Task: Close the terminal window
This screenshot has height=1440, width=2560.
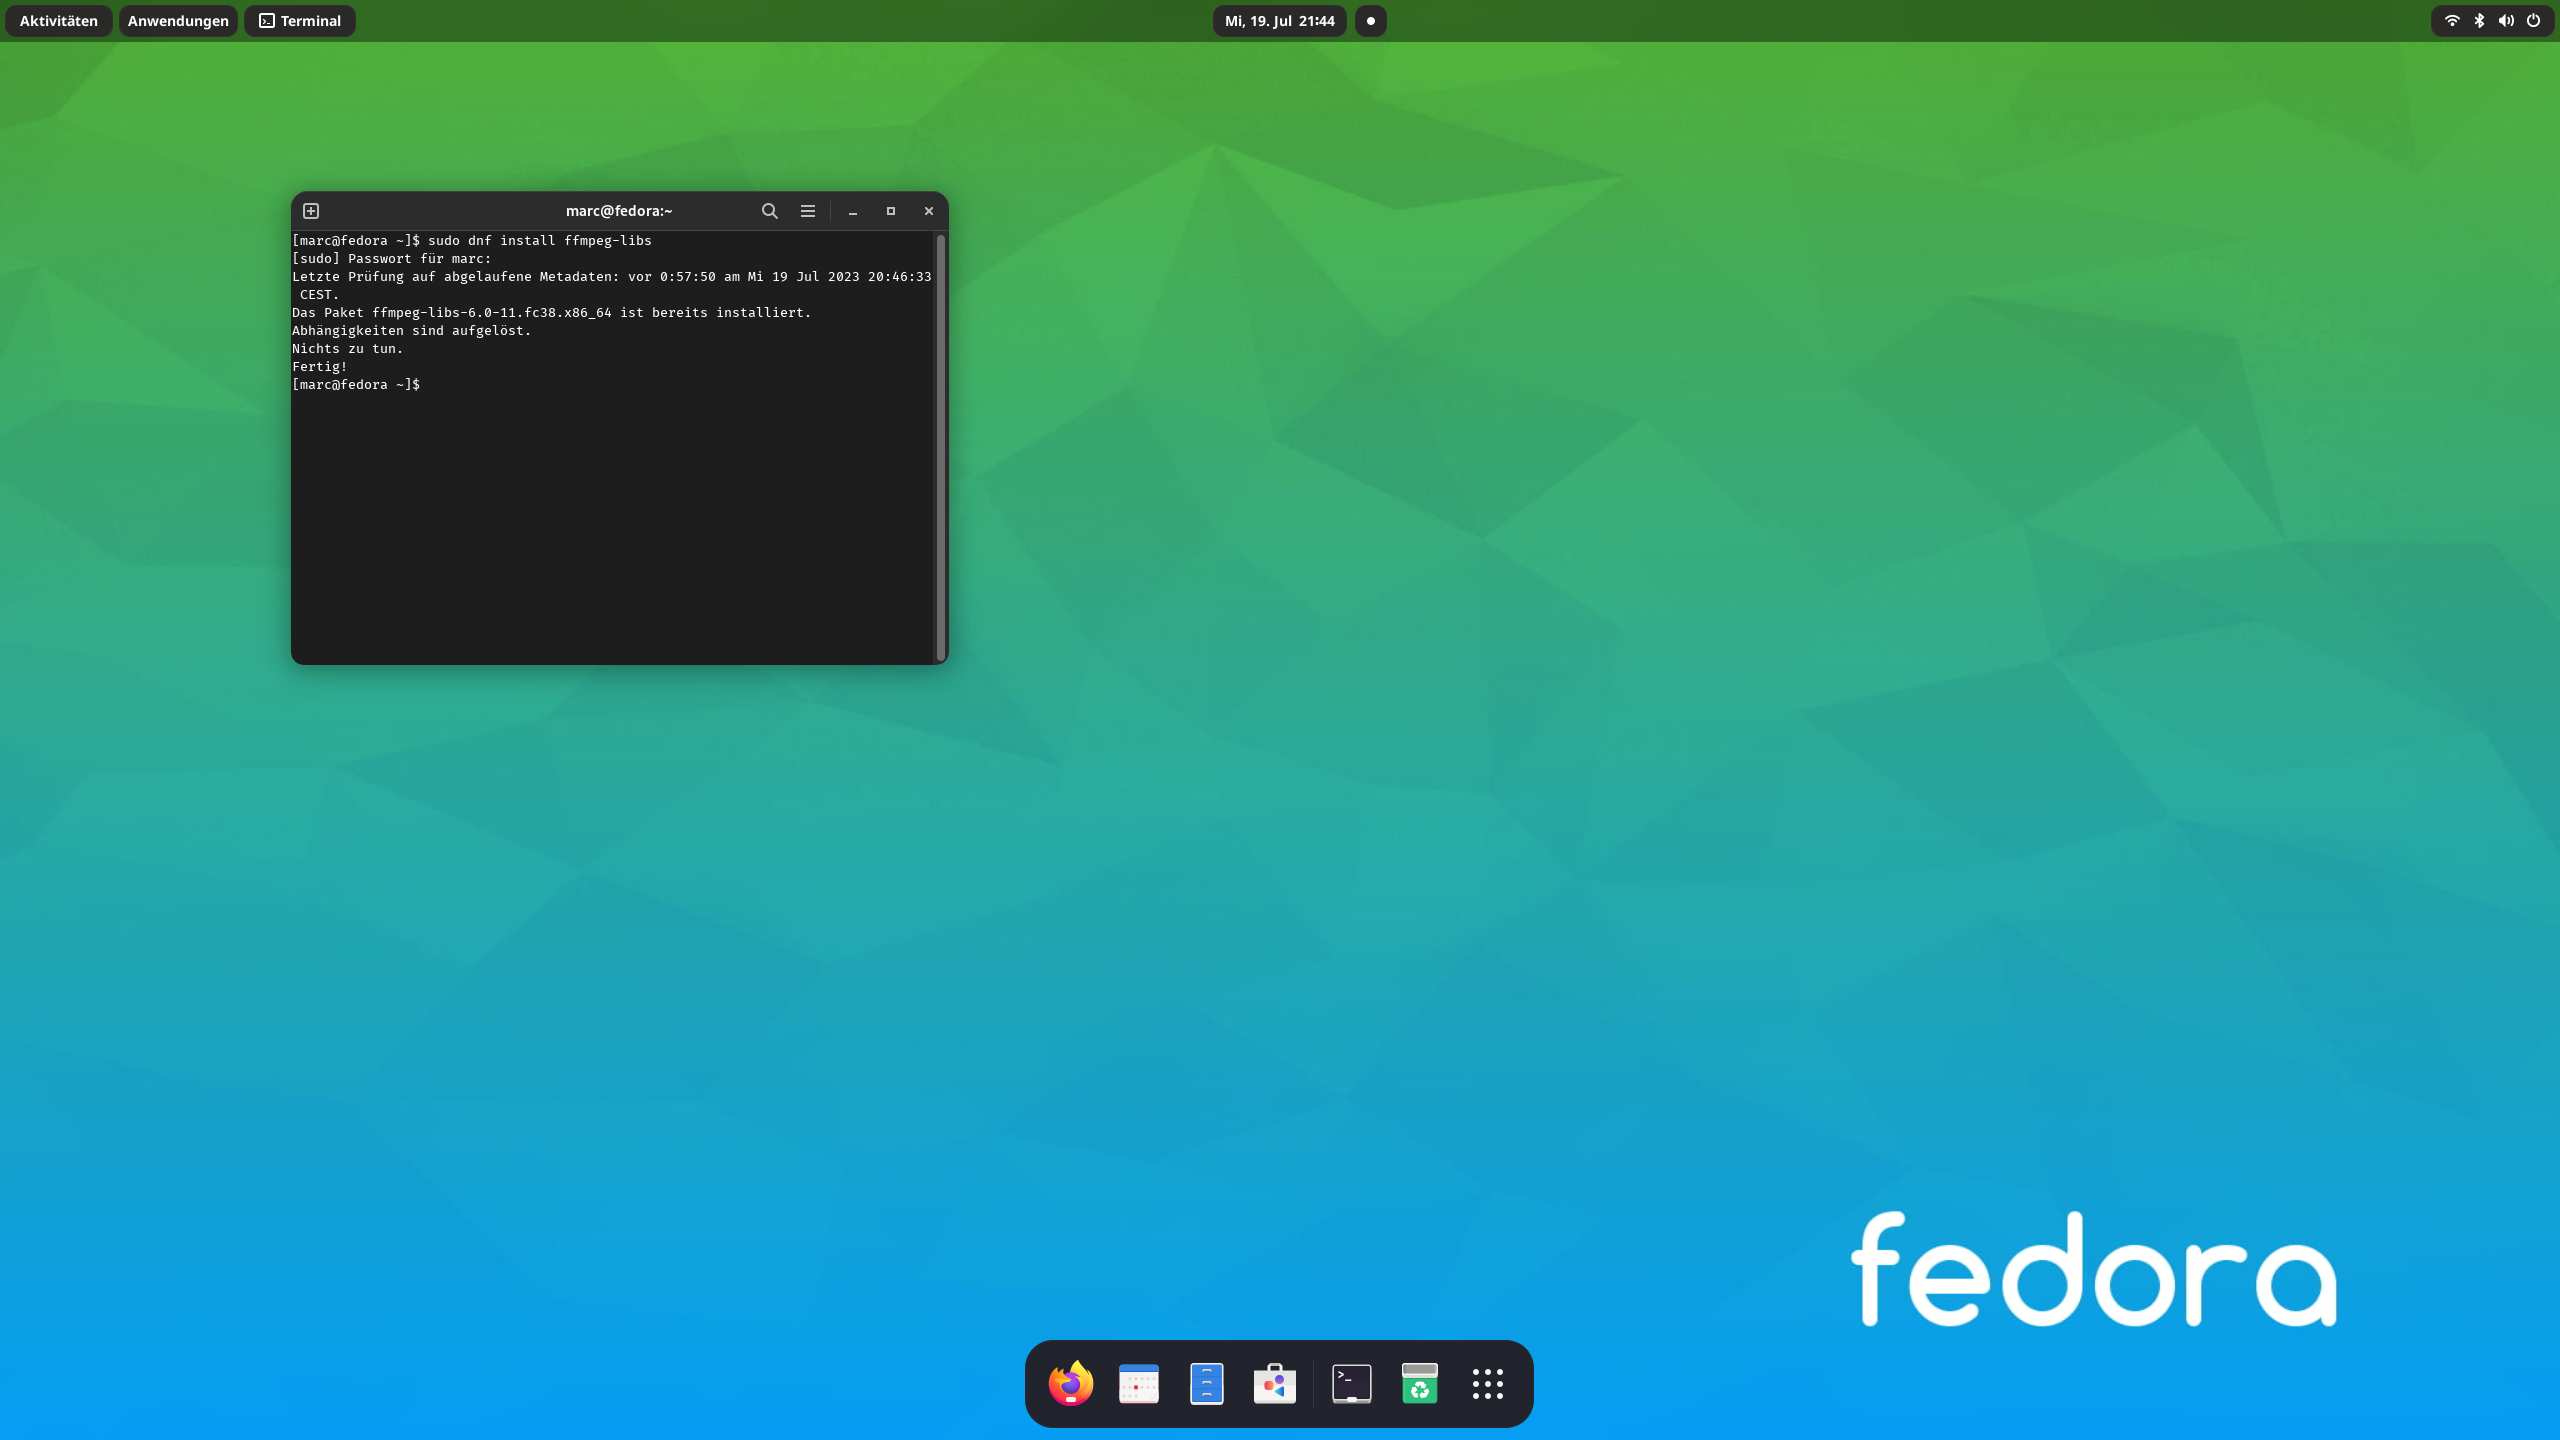Action: coord(929,211)
